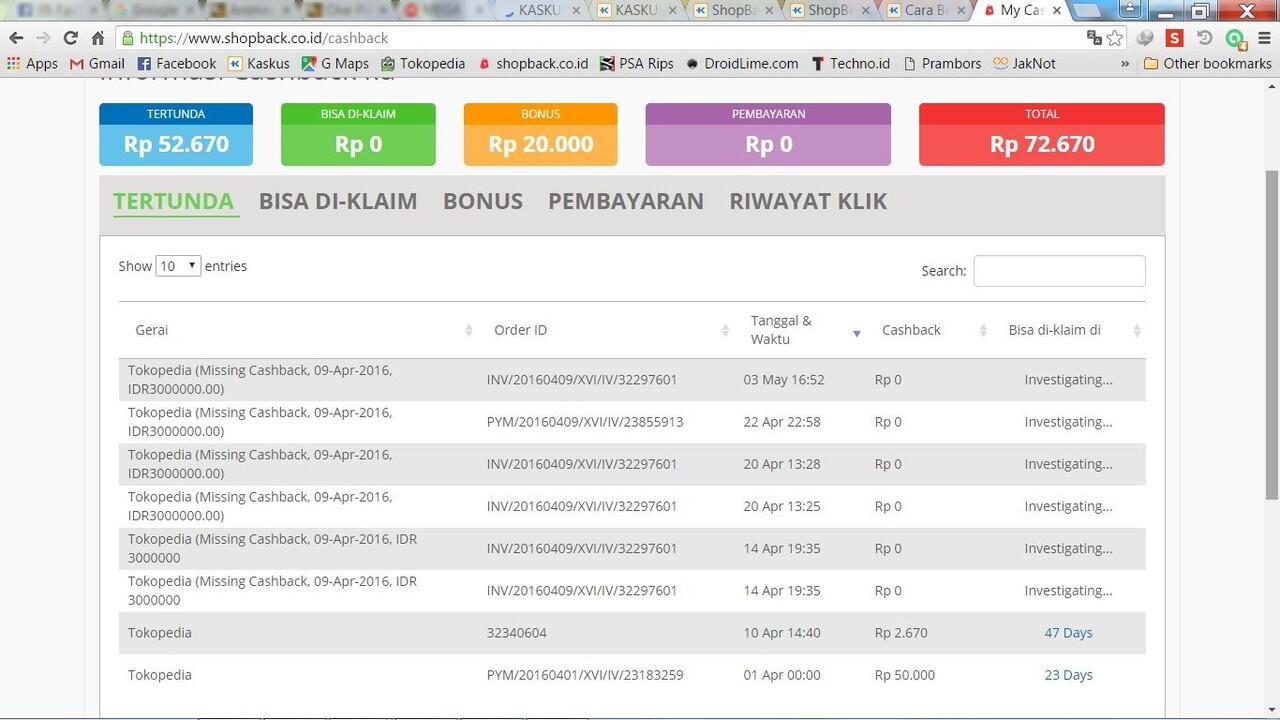Select order ID 32340604
The image size is (1280, 720).
pyautogui.click(x=517, y=633)
